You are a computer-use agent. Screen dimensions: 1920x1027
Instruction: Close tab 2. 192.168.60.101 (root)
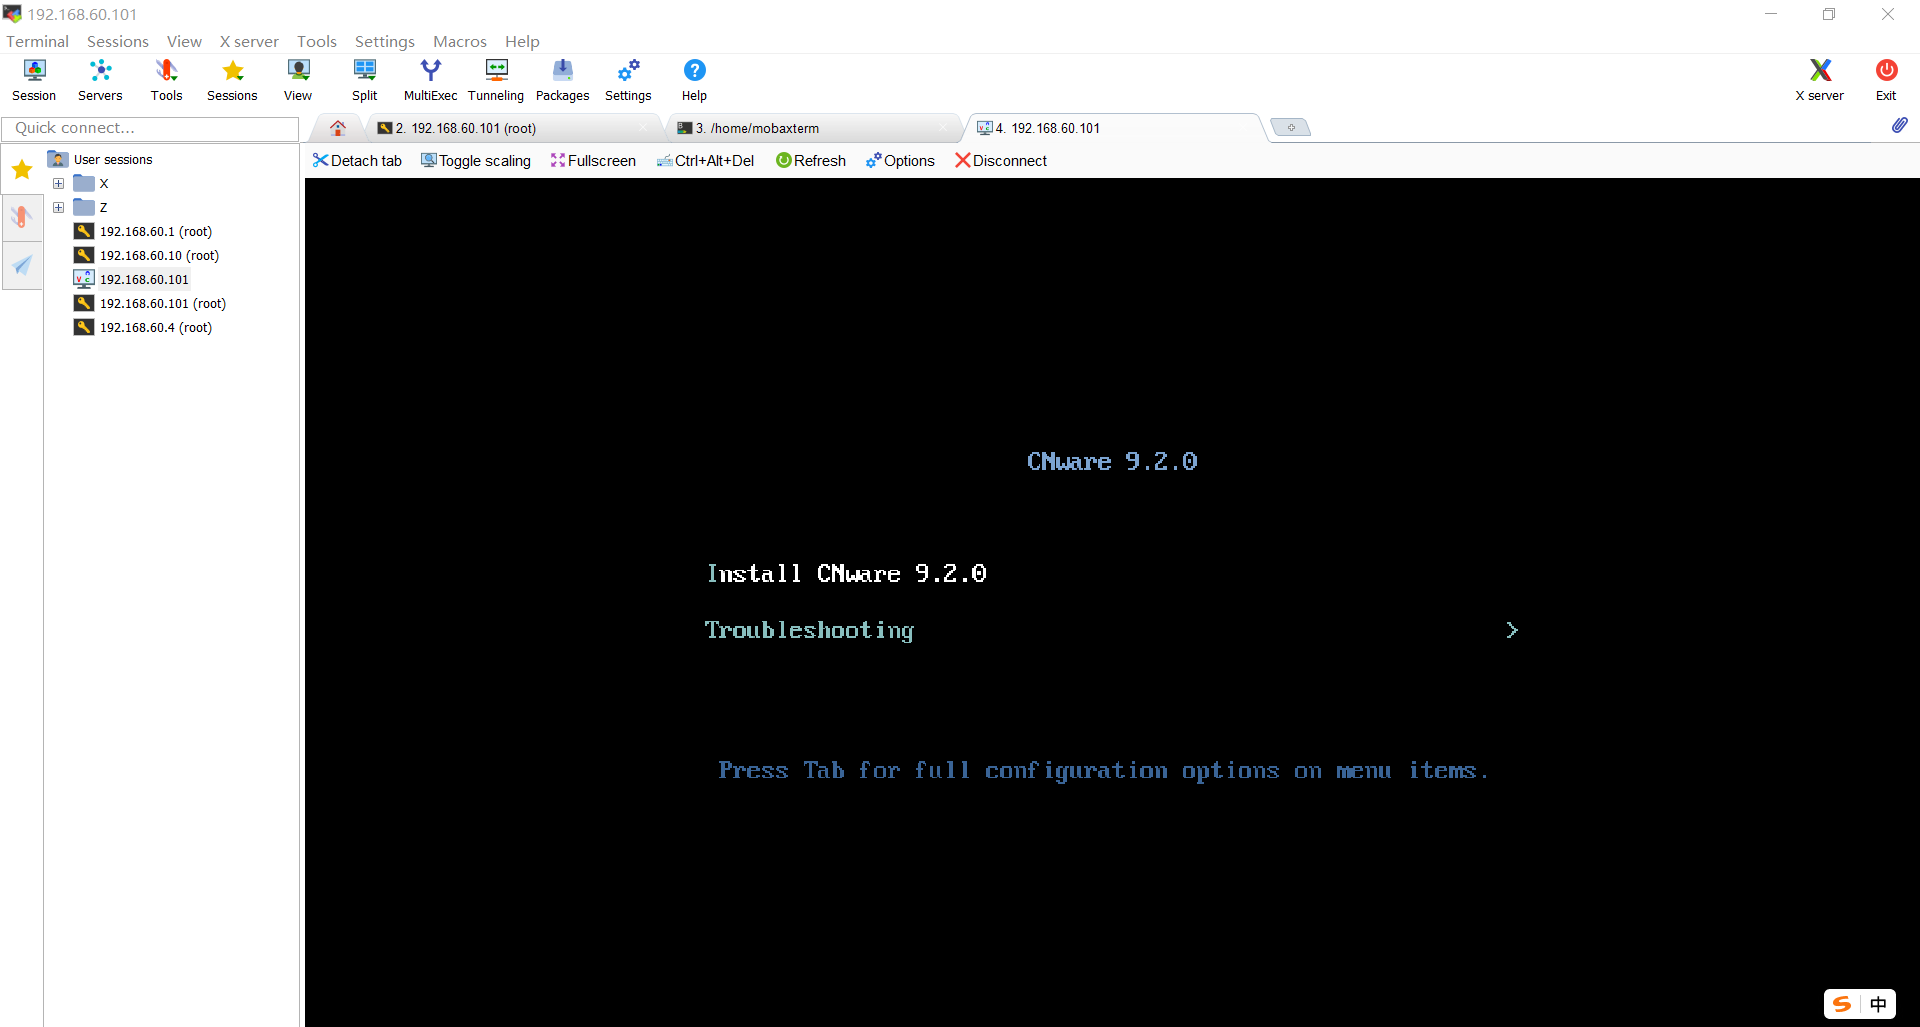pos(643,128)
